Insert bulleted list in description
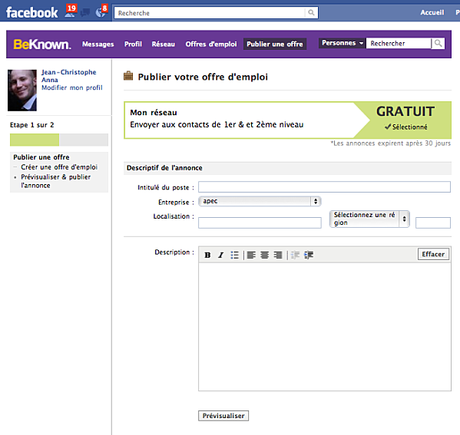460x435 pixels. 235,255
